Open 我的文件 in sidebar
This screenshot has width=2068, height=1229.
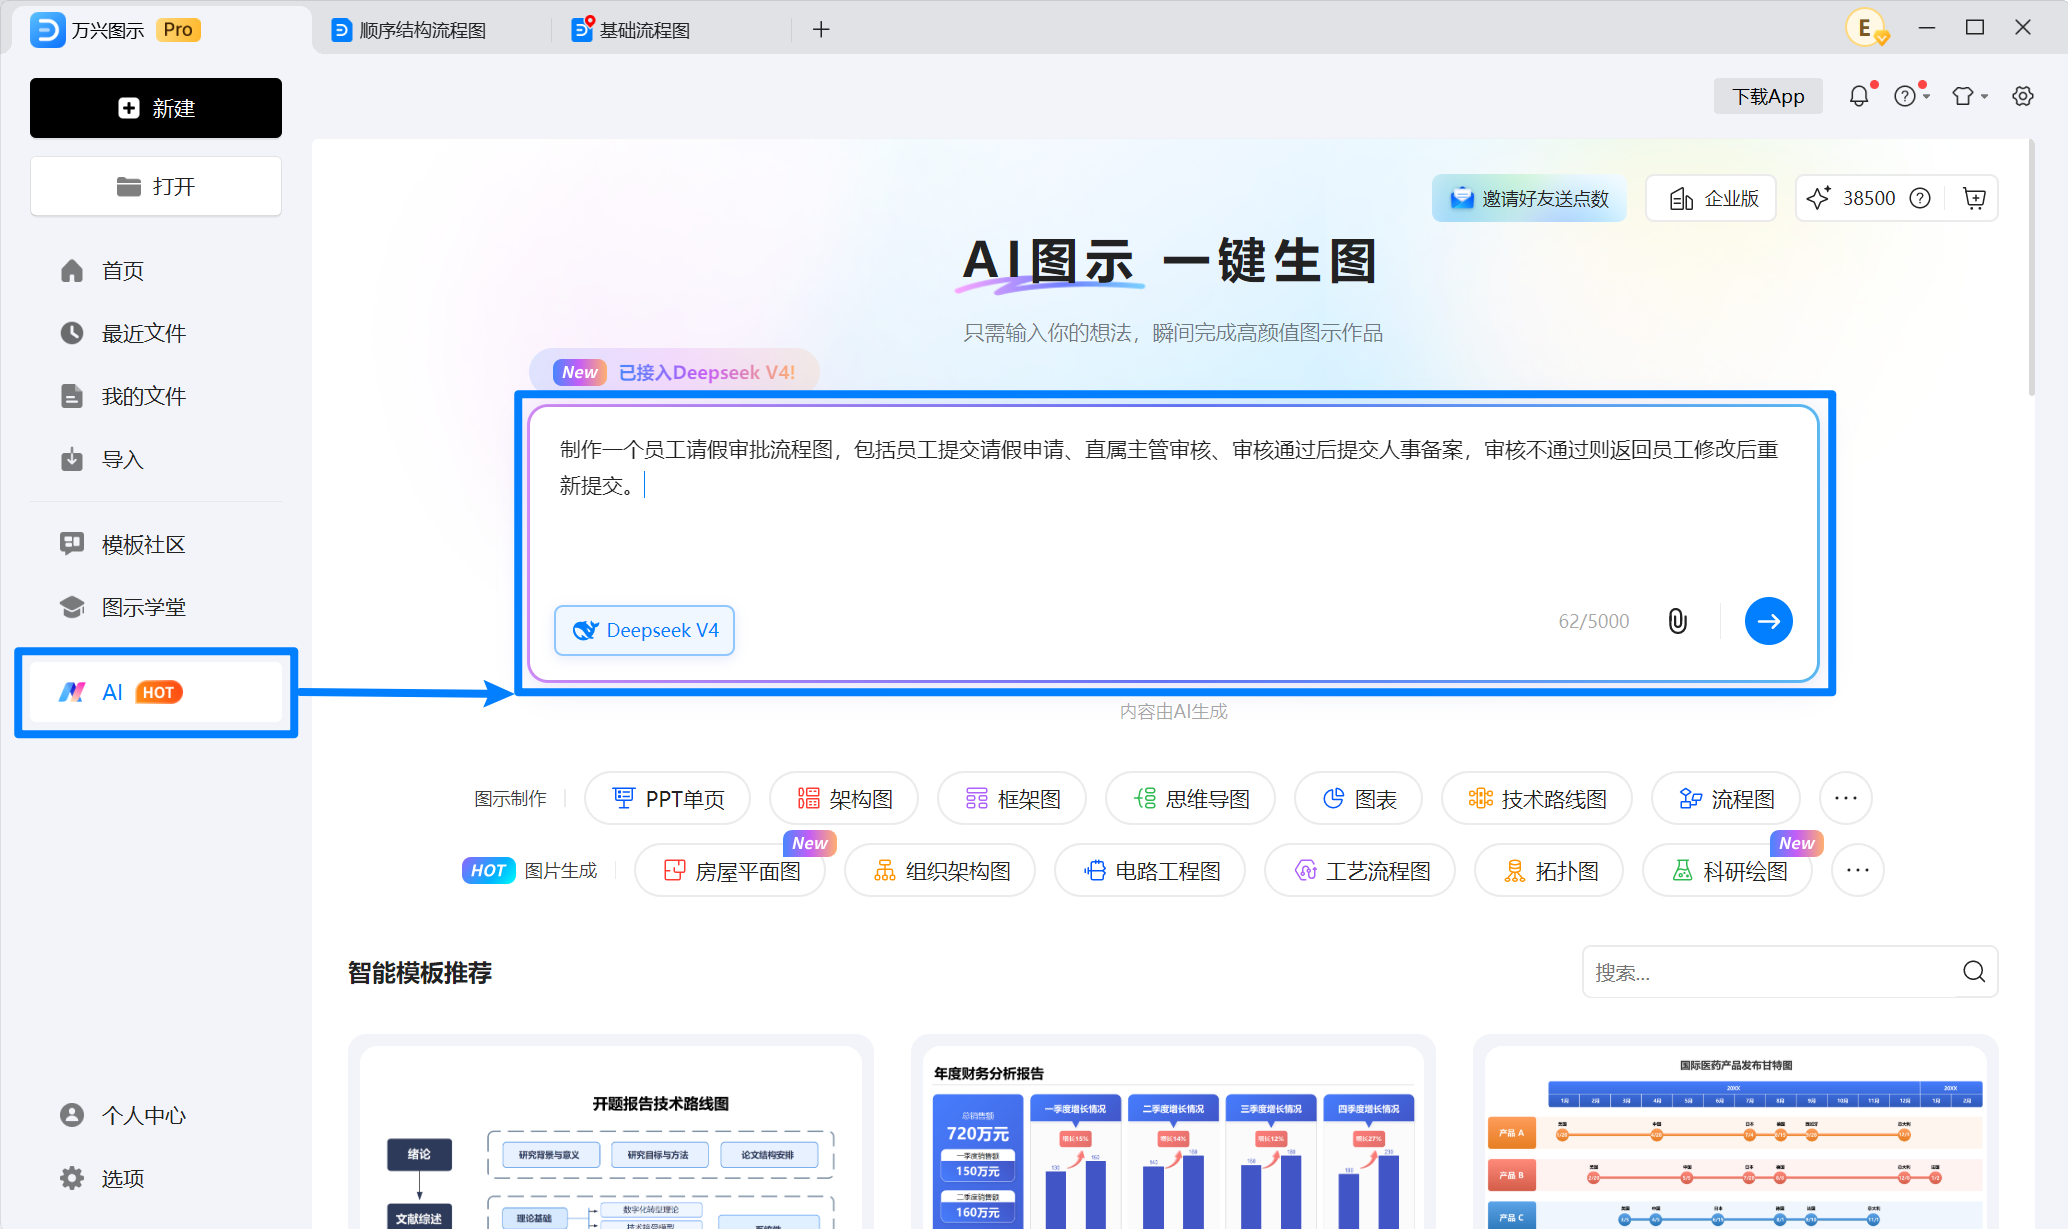pyautogui.click(x=156, y=396)
